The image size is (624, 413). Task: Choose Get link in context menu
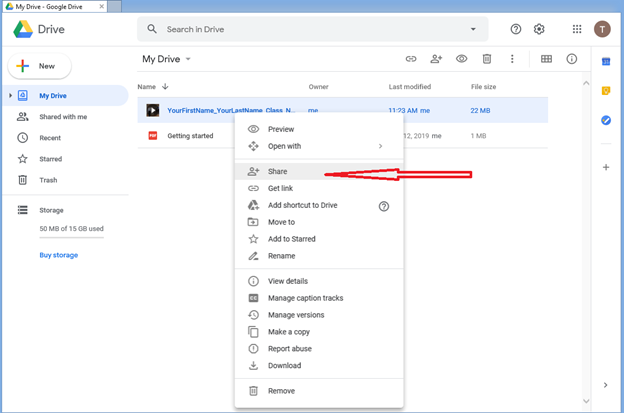coord(319,188)
